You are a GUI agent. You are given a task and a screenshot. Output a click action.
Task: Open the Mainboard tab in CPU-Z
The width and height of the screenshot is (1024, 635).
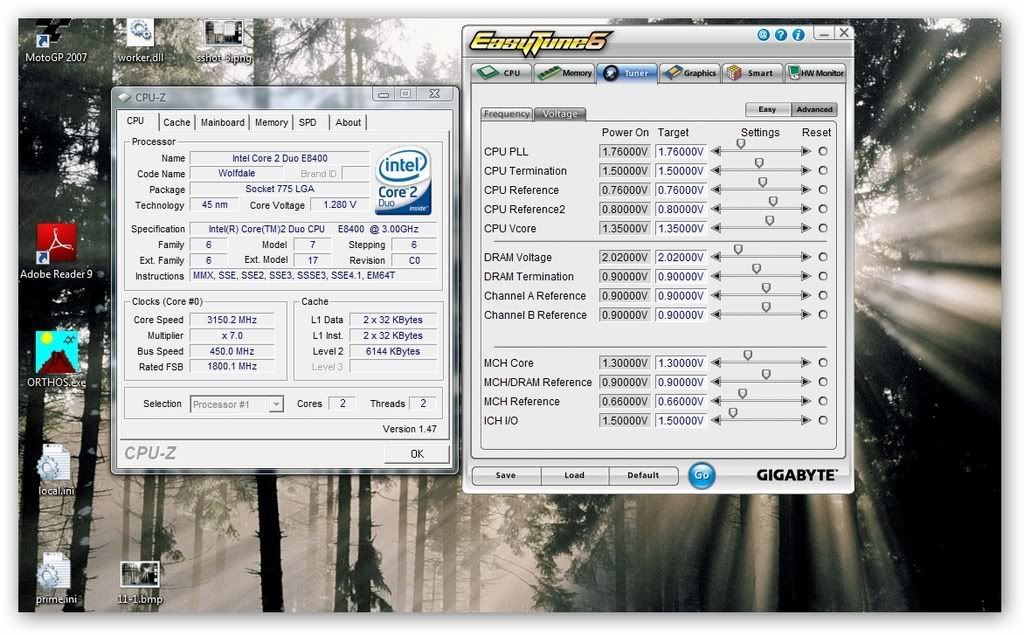click(x=222, y=122)
